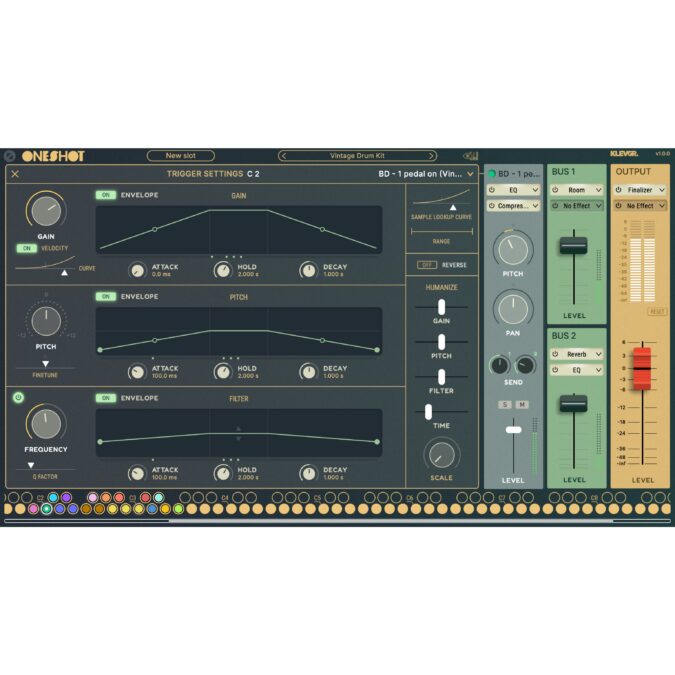The height and width of the screenshot is (675, 675).
Task: Click the cyan pad right of C2
Action: point(53,498)
